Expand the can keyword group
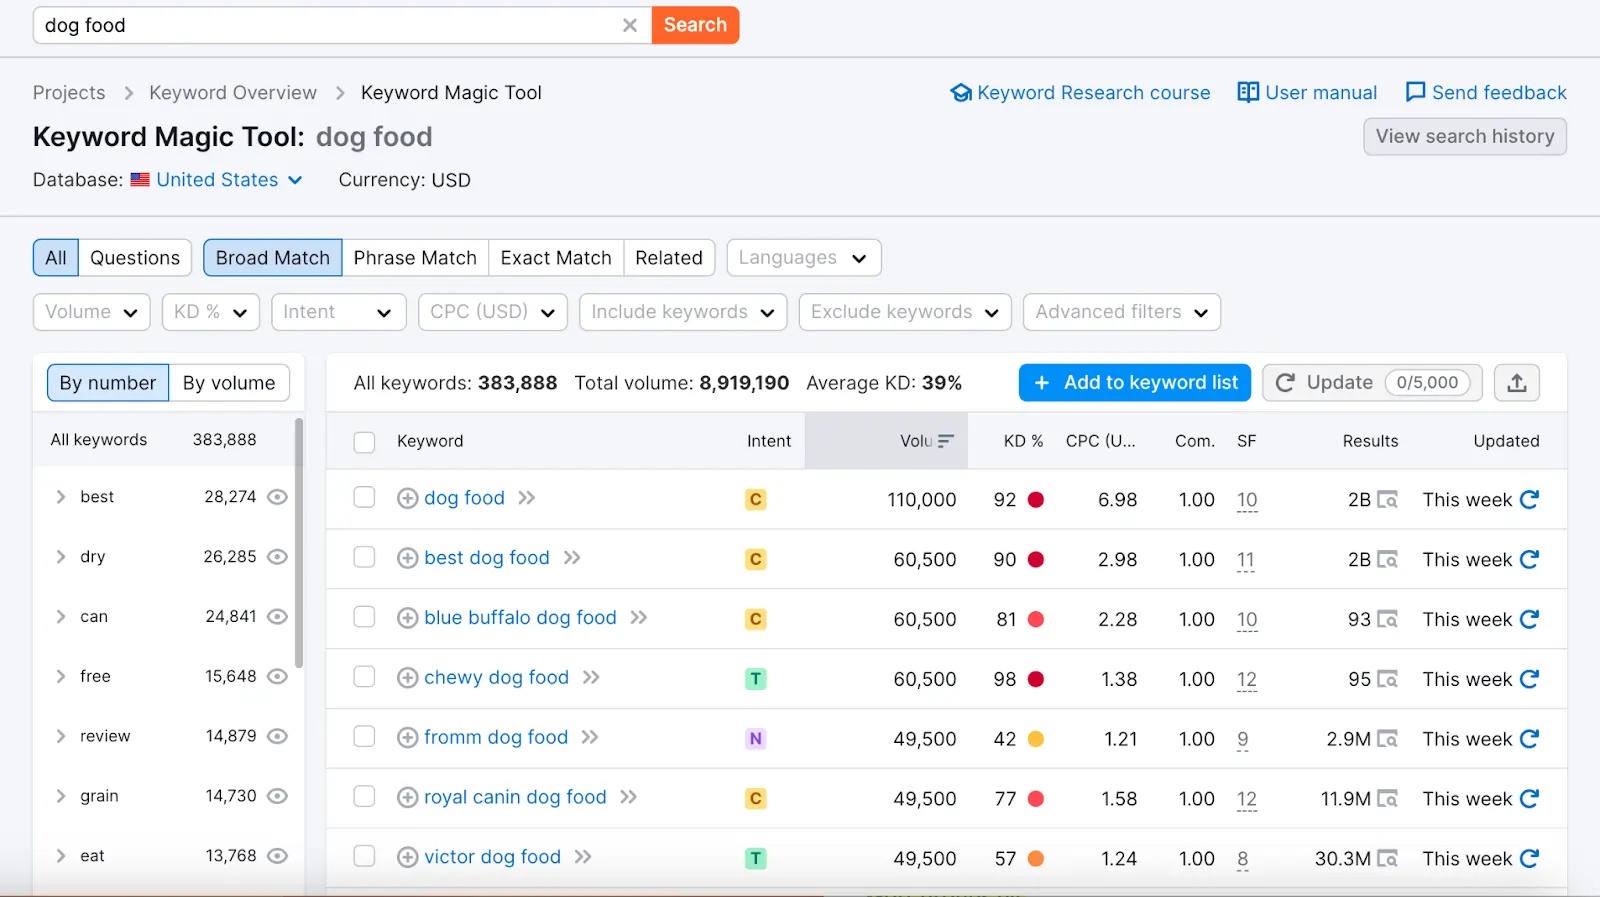This screenshot has width=1600, height=897. (61, 617)
